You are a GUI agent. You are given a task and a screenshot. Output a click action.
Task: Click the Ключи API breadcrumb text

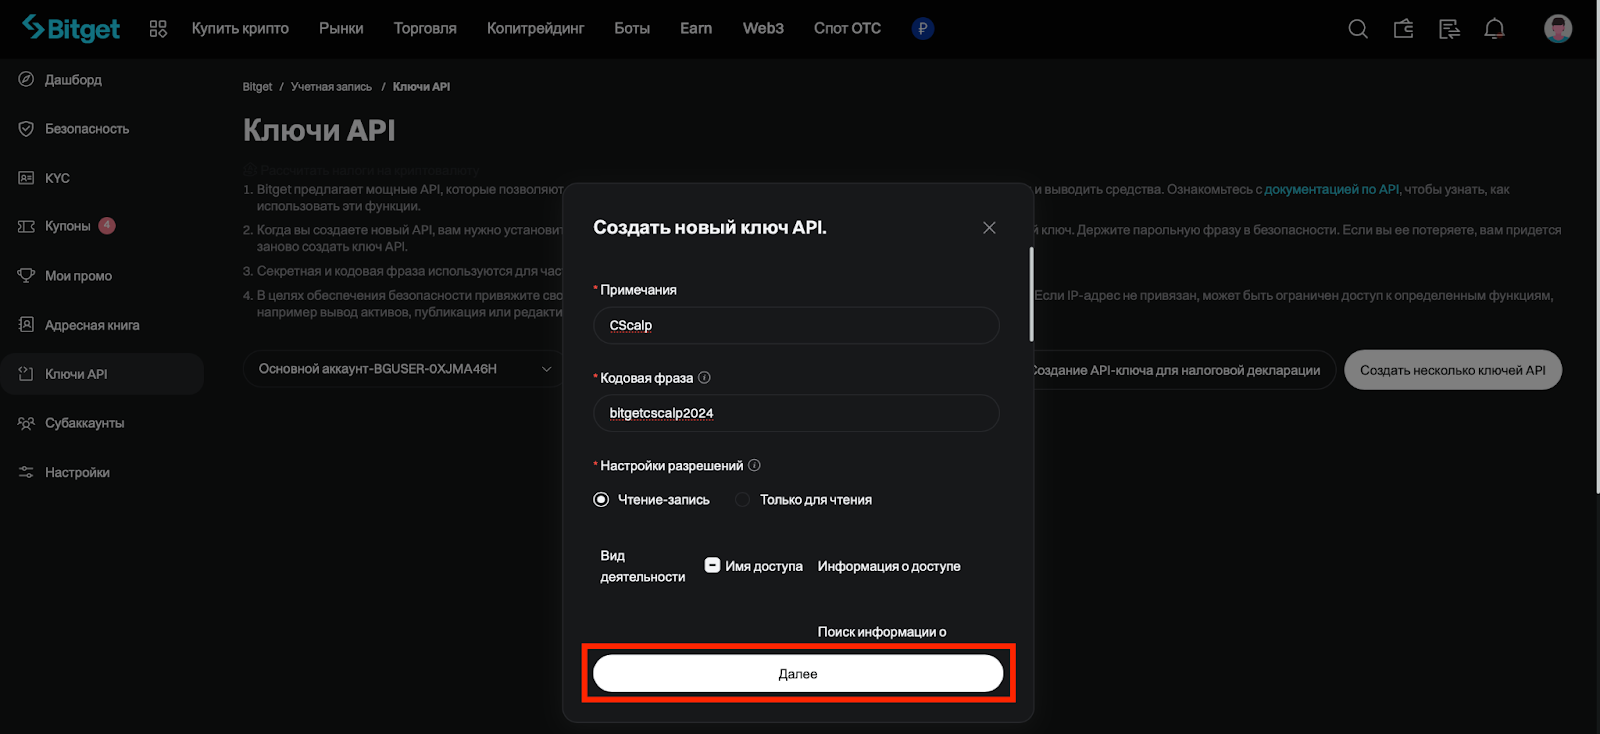pyautogui.click(x=421, y=87)
